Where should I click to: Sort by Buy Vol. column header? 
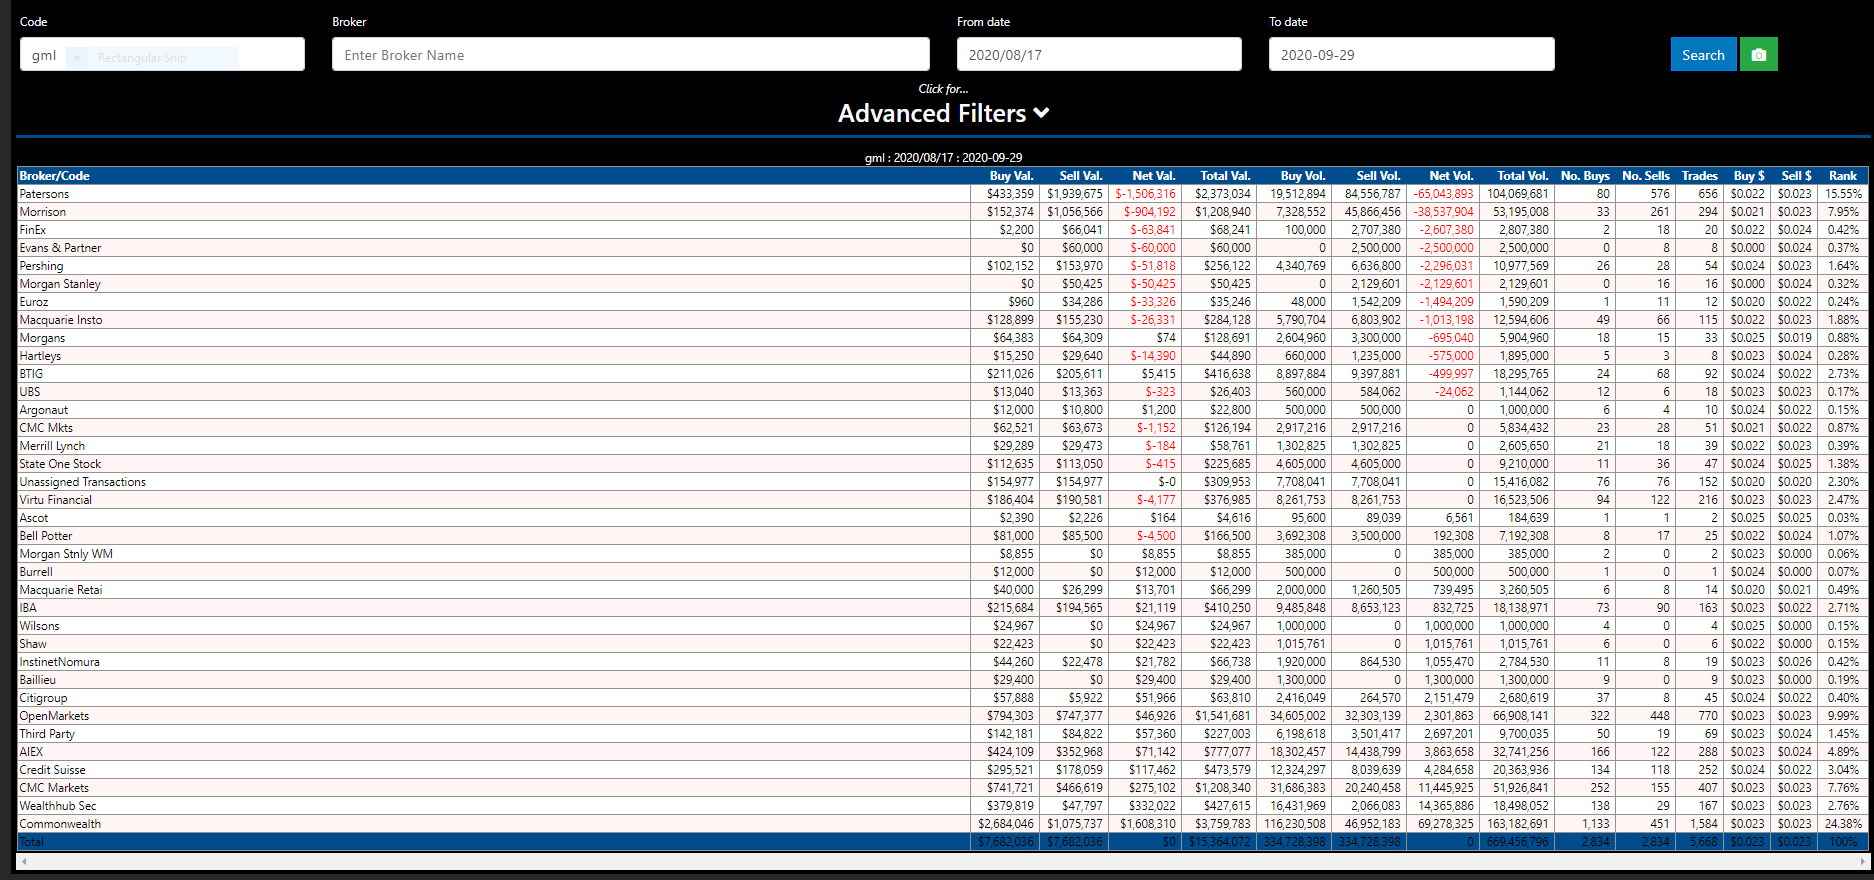pos(1303,176)
